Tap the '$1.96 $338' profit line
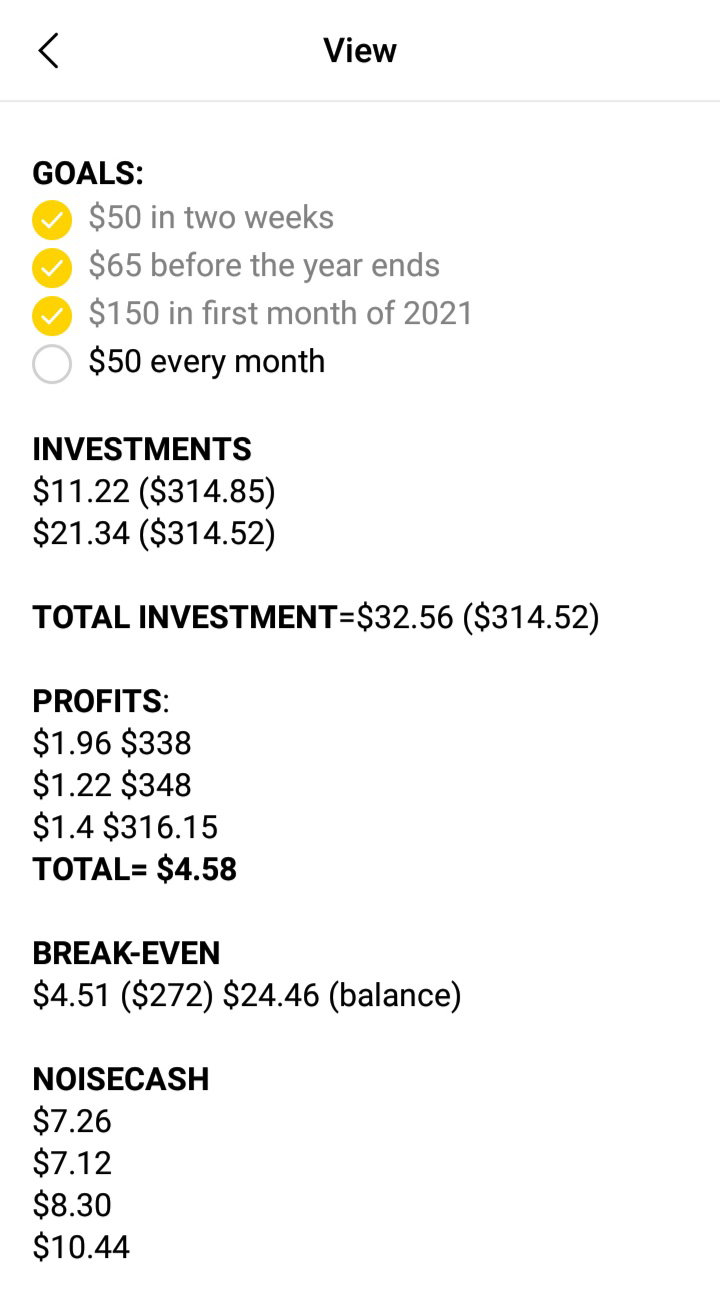Image resolution: width=720 pixels, height=1307 pixels. (x=112, y=743)
